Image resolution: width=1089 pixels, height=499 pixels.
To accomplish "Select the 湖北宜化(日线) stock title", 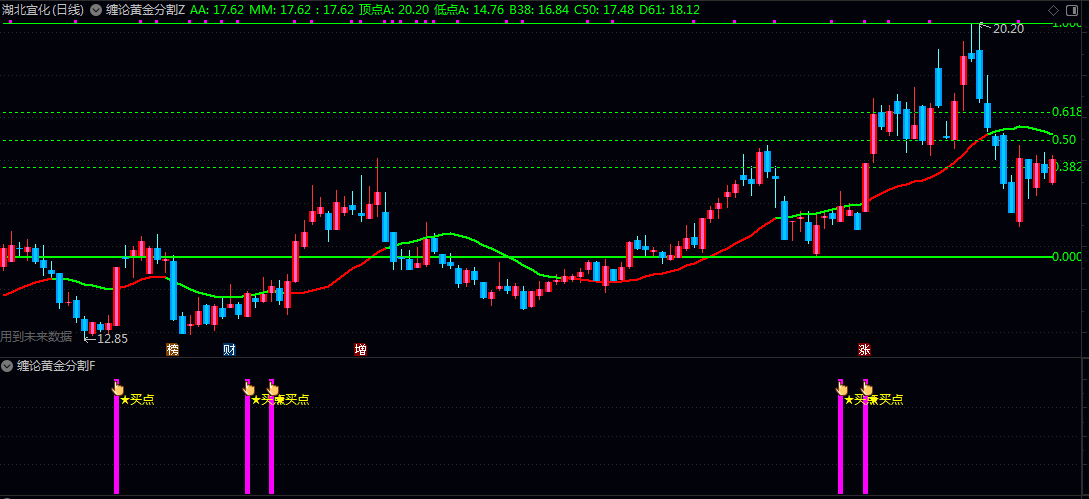I will coord(43,10).
